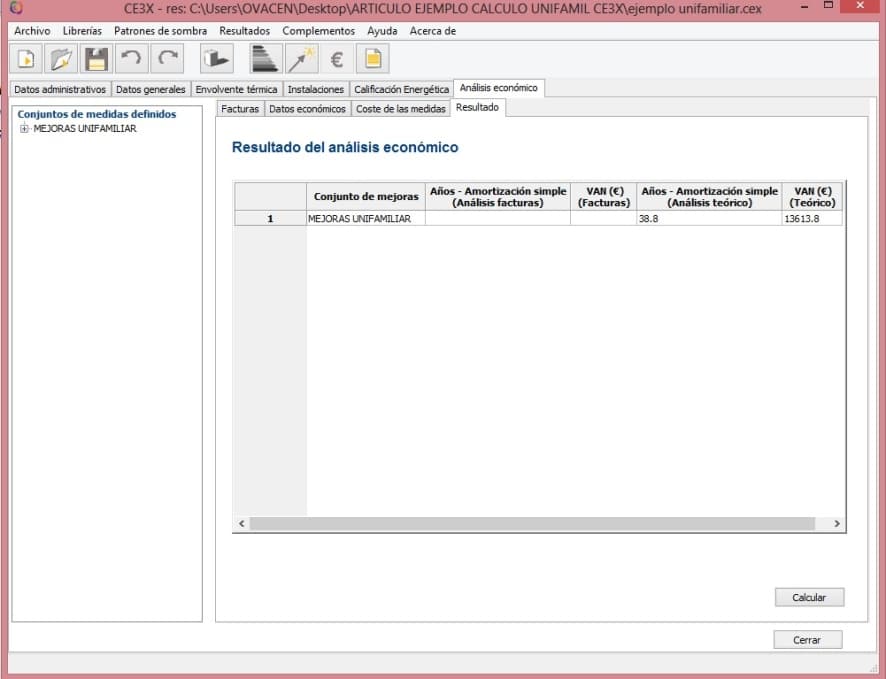Open the shadow pattern building icon
The width and height of the screenshot is (886, 679).
[215, 60]
